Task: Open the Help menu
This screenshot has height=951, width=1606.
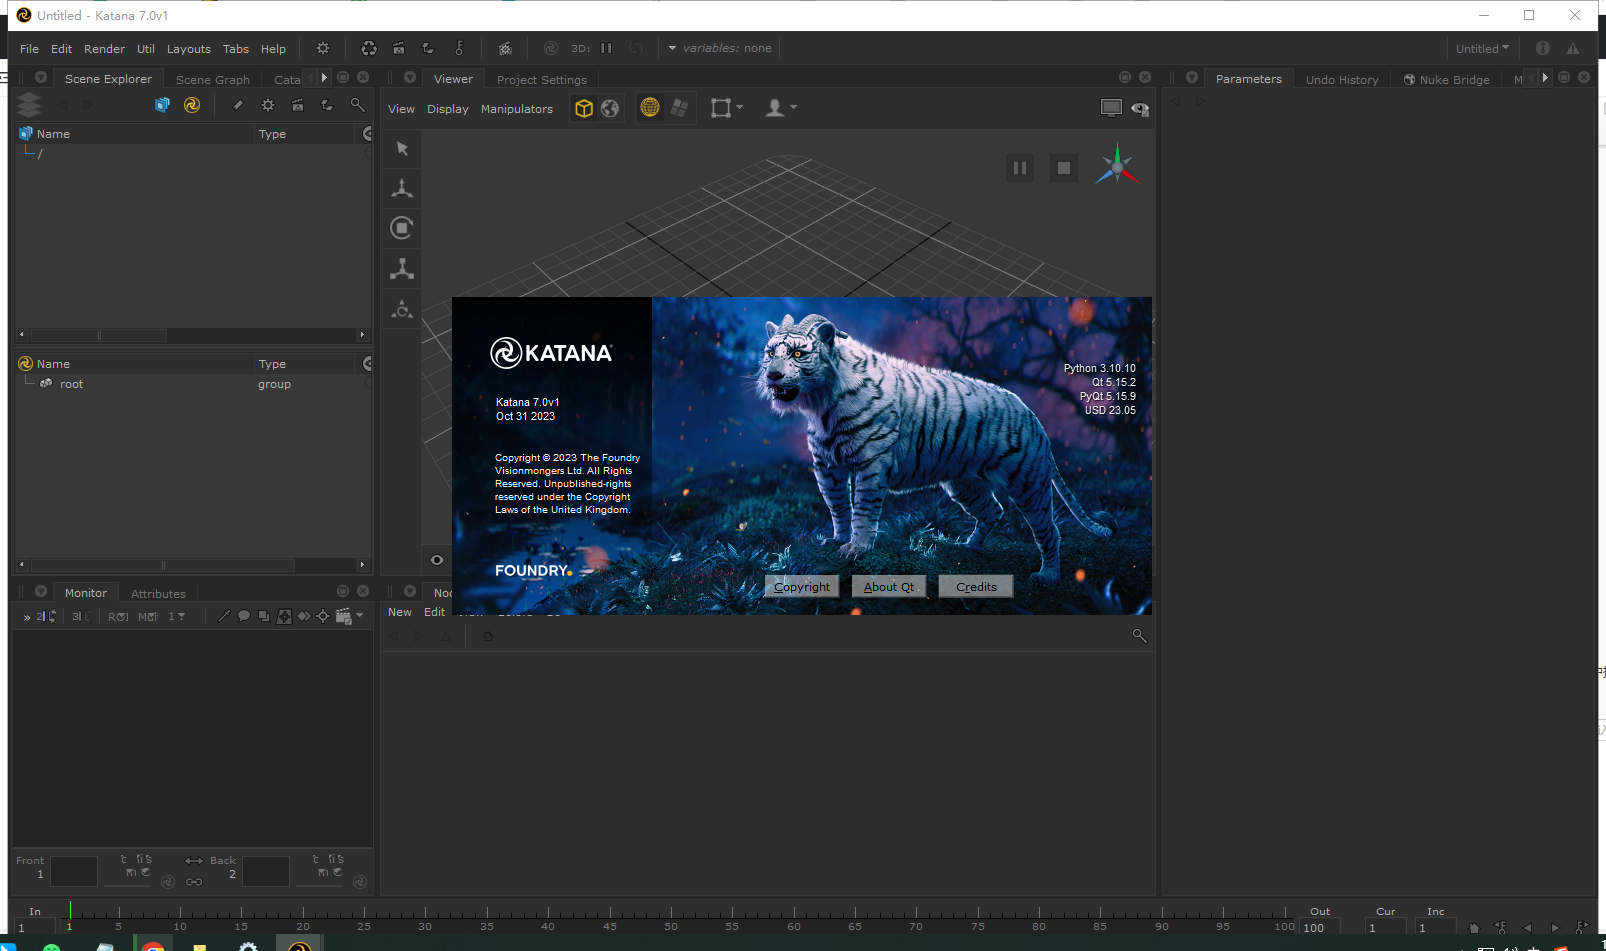Action: [273, 49]
